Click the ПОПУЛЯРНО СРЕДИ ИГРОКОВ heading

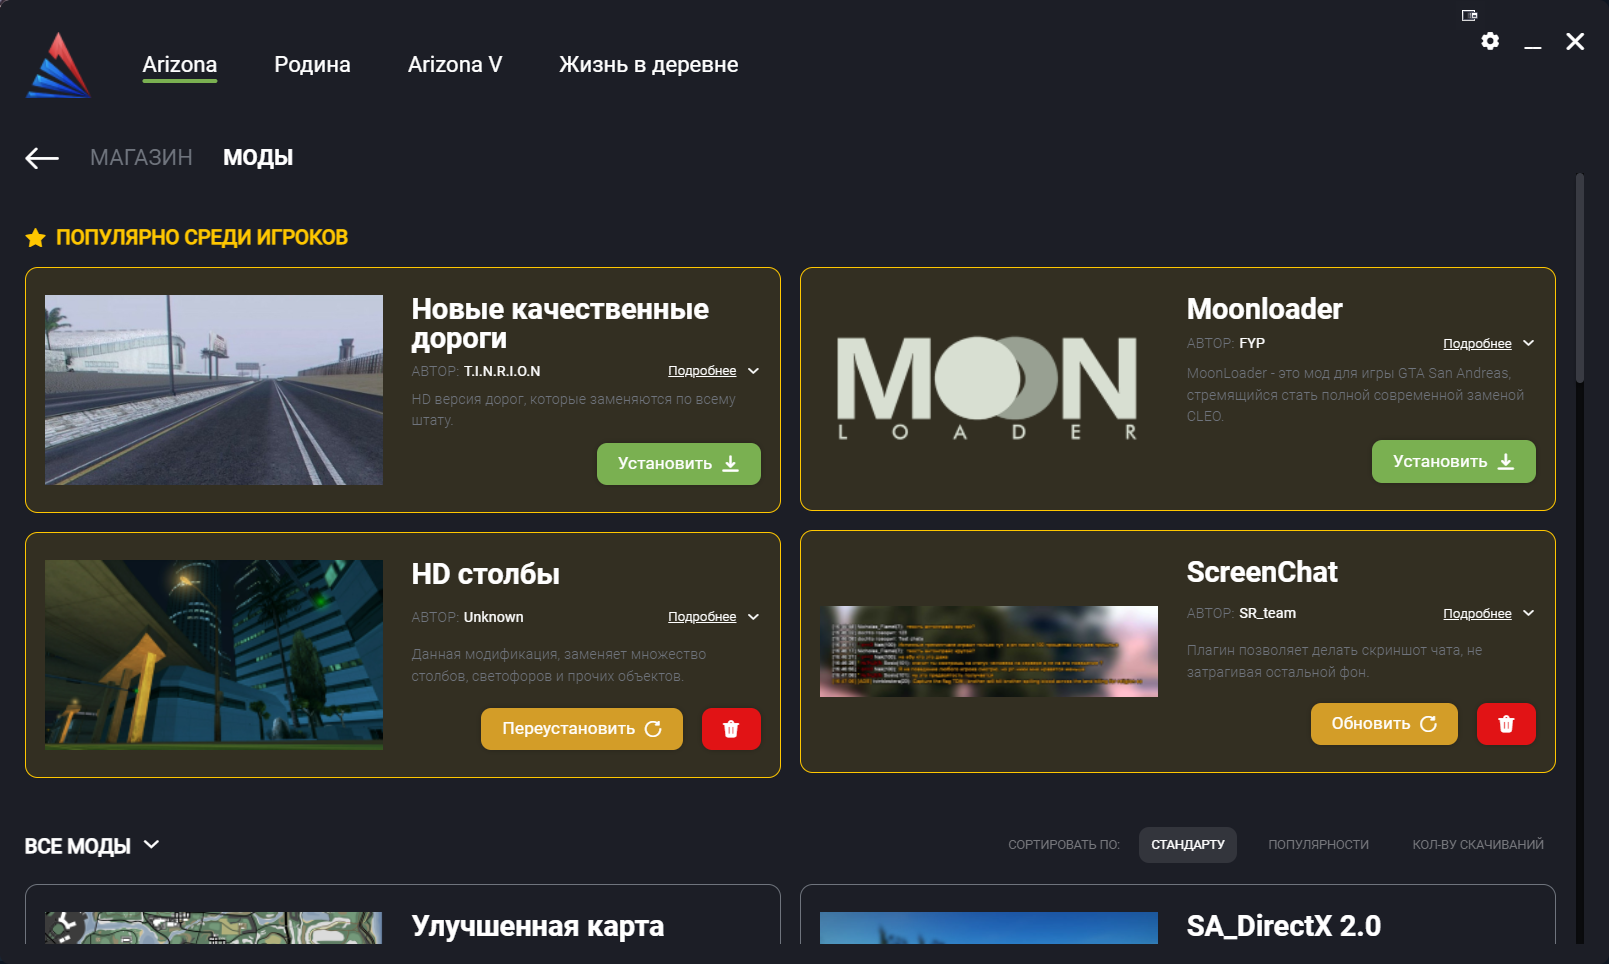(202, 238)
